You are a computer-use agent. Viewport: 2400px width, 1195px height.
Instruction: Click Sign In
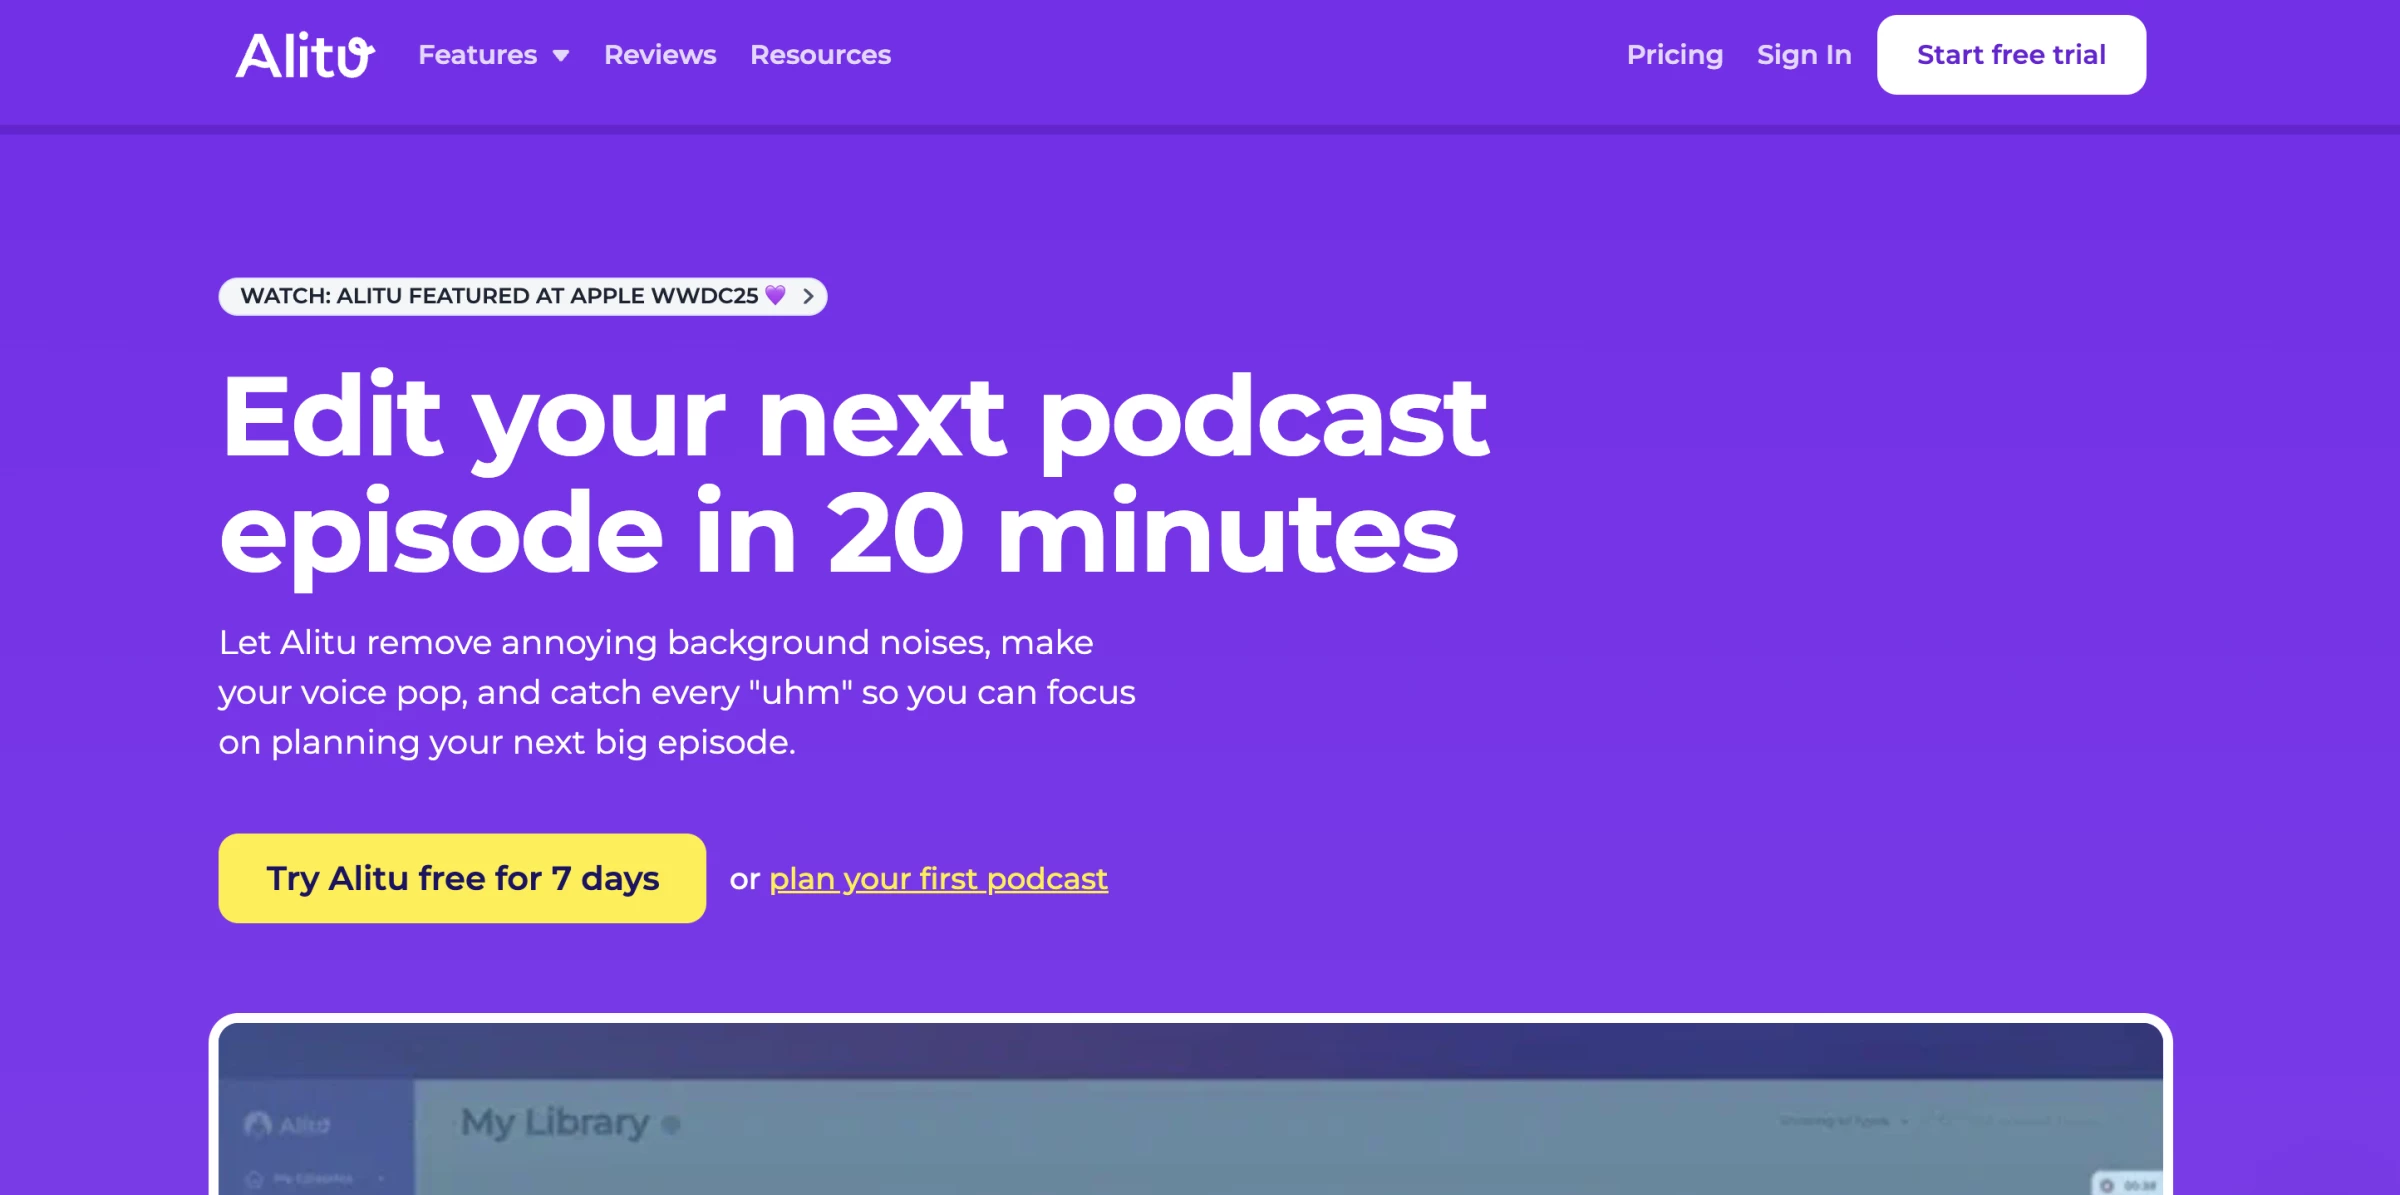click(x=1804, y=55)
